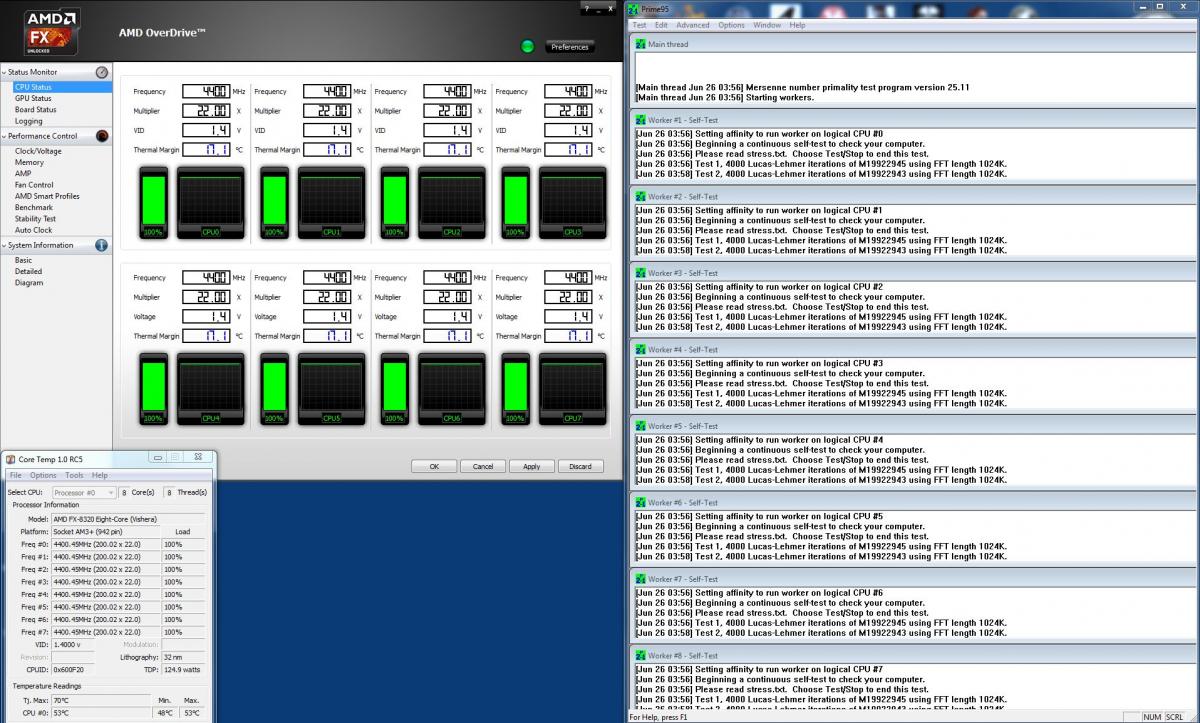Click the CPU4 100% load bar
Image resolution: width=1200 pixels, height=723 pixels.
(153, 390)
